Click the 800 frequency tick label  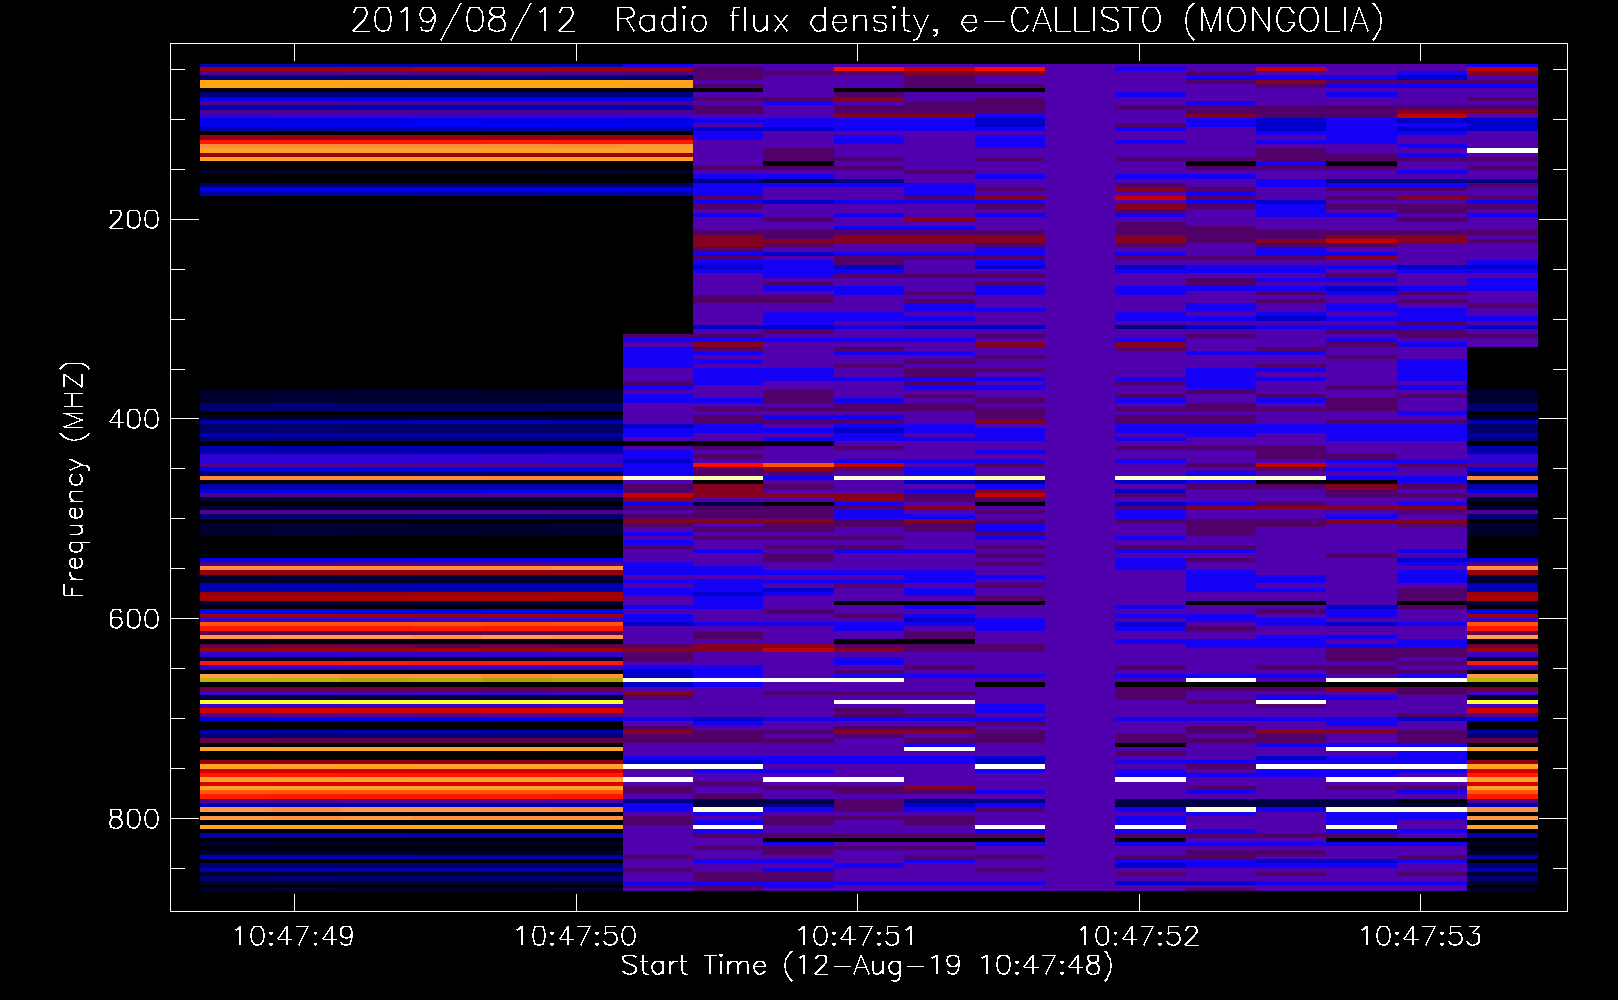tap(134, 819)
